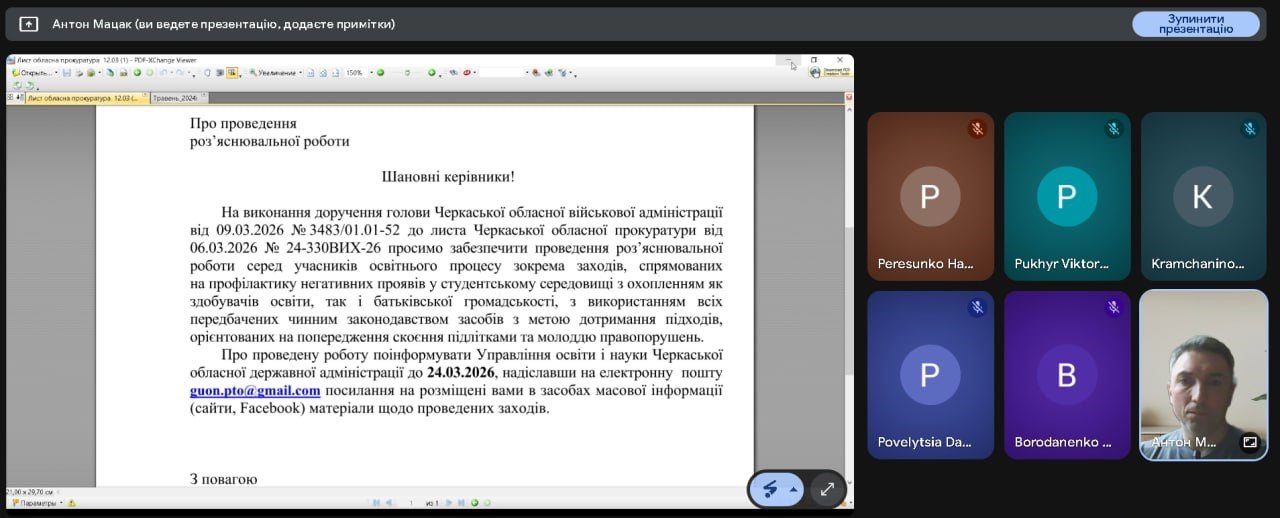The image size is (1280, 518).
Task: Open the 150% zoom level dropdown
Action: point(372,73)
